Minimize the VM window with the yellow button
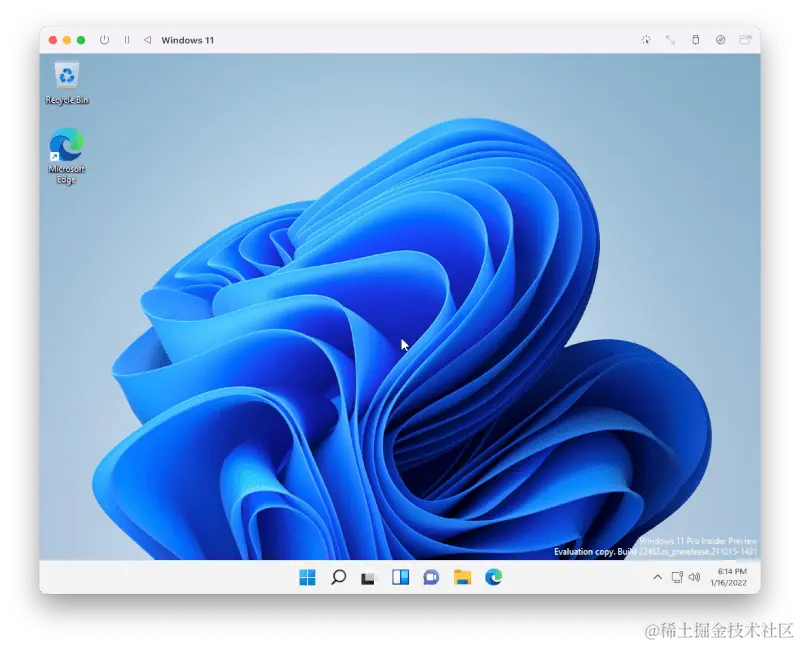800x646 pixels. [67, 40]
